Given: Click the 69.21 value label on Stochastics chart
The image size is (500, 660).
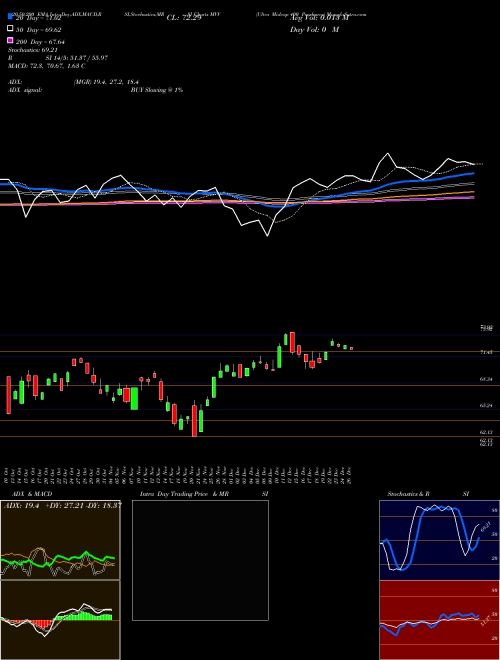Looking at the screenshot, I should pos(486,526).
